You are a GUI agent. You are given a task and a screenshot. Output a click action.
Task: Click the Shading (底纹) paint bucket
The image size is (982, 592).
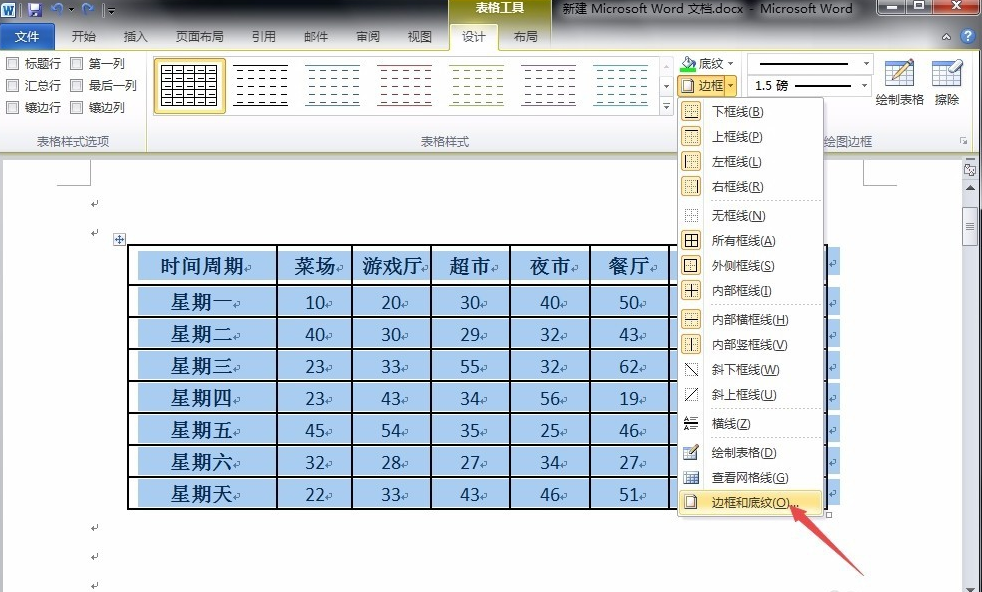click(x=688, y=63)
